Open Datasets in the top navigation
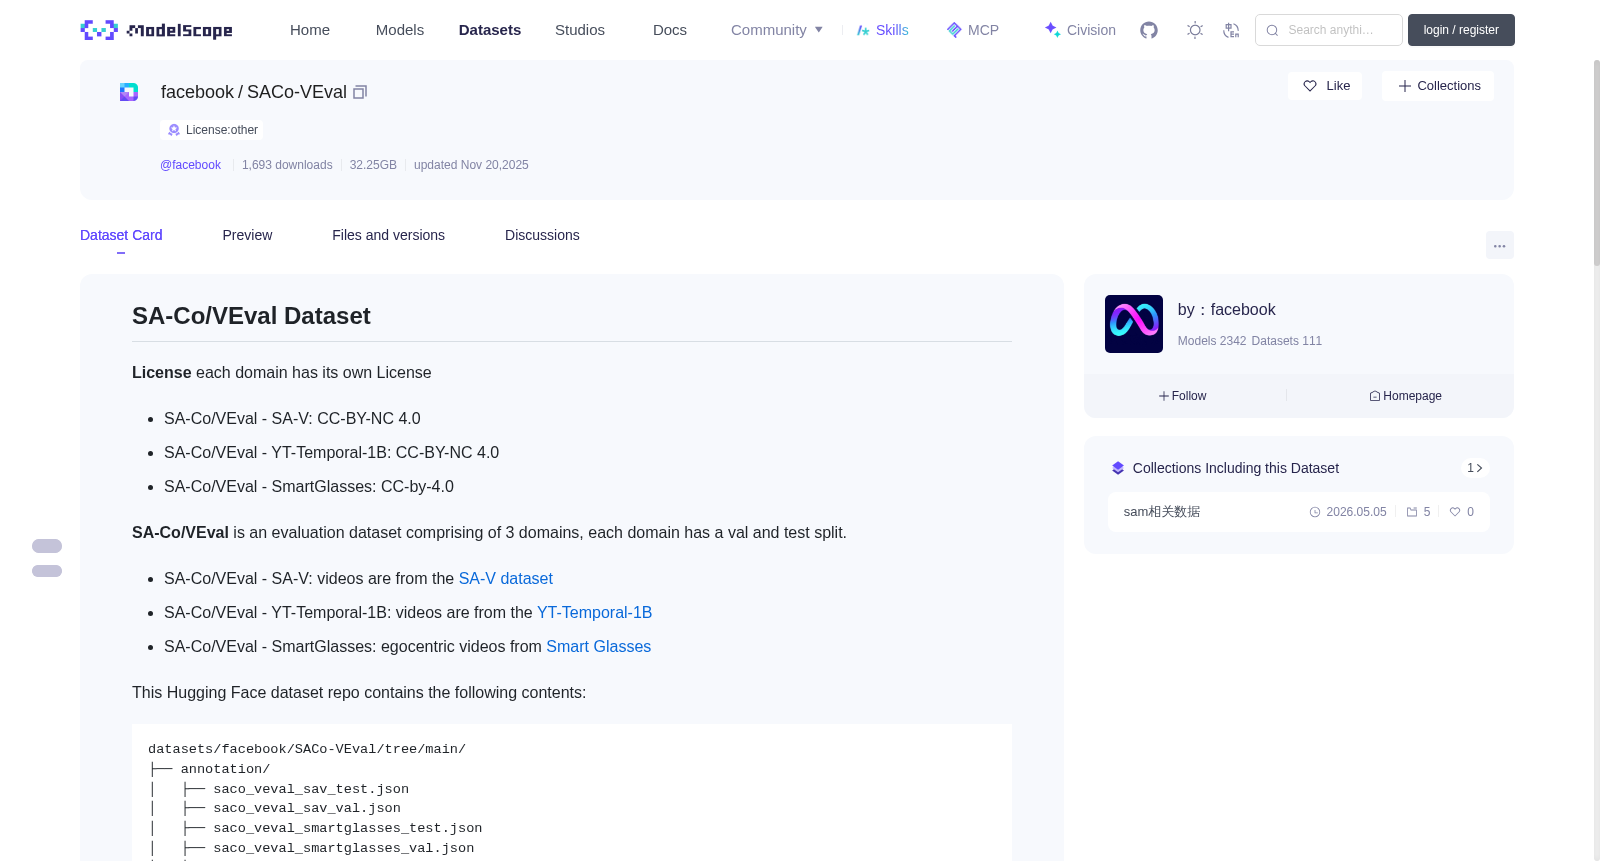The image size is (1600, 861). point(490,30)
